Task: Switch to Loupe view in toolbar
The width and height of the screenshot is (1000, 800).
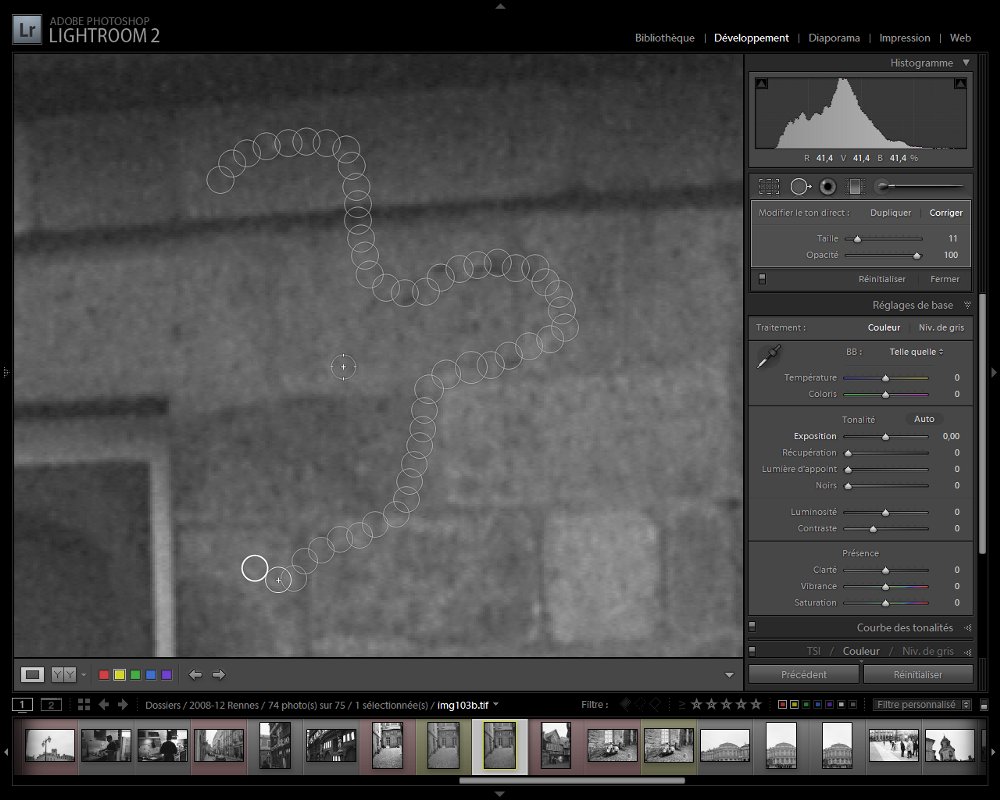Action: pyautogui.click(x=32, y=674)
